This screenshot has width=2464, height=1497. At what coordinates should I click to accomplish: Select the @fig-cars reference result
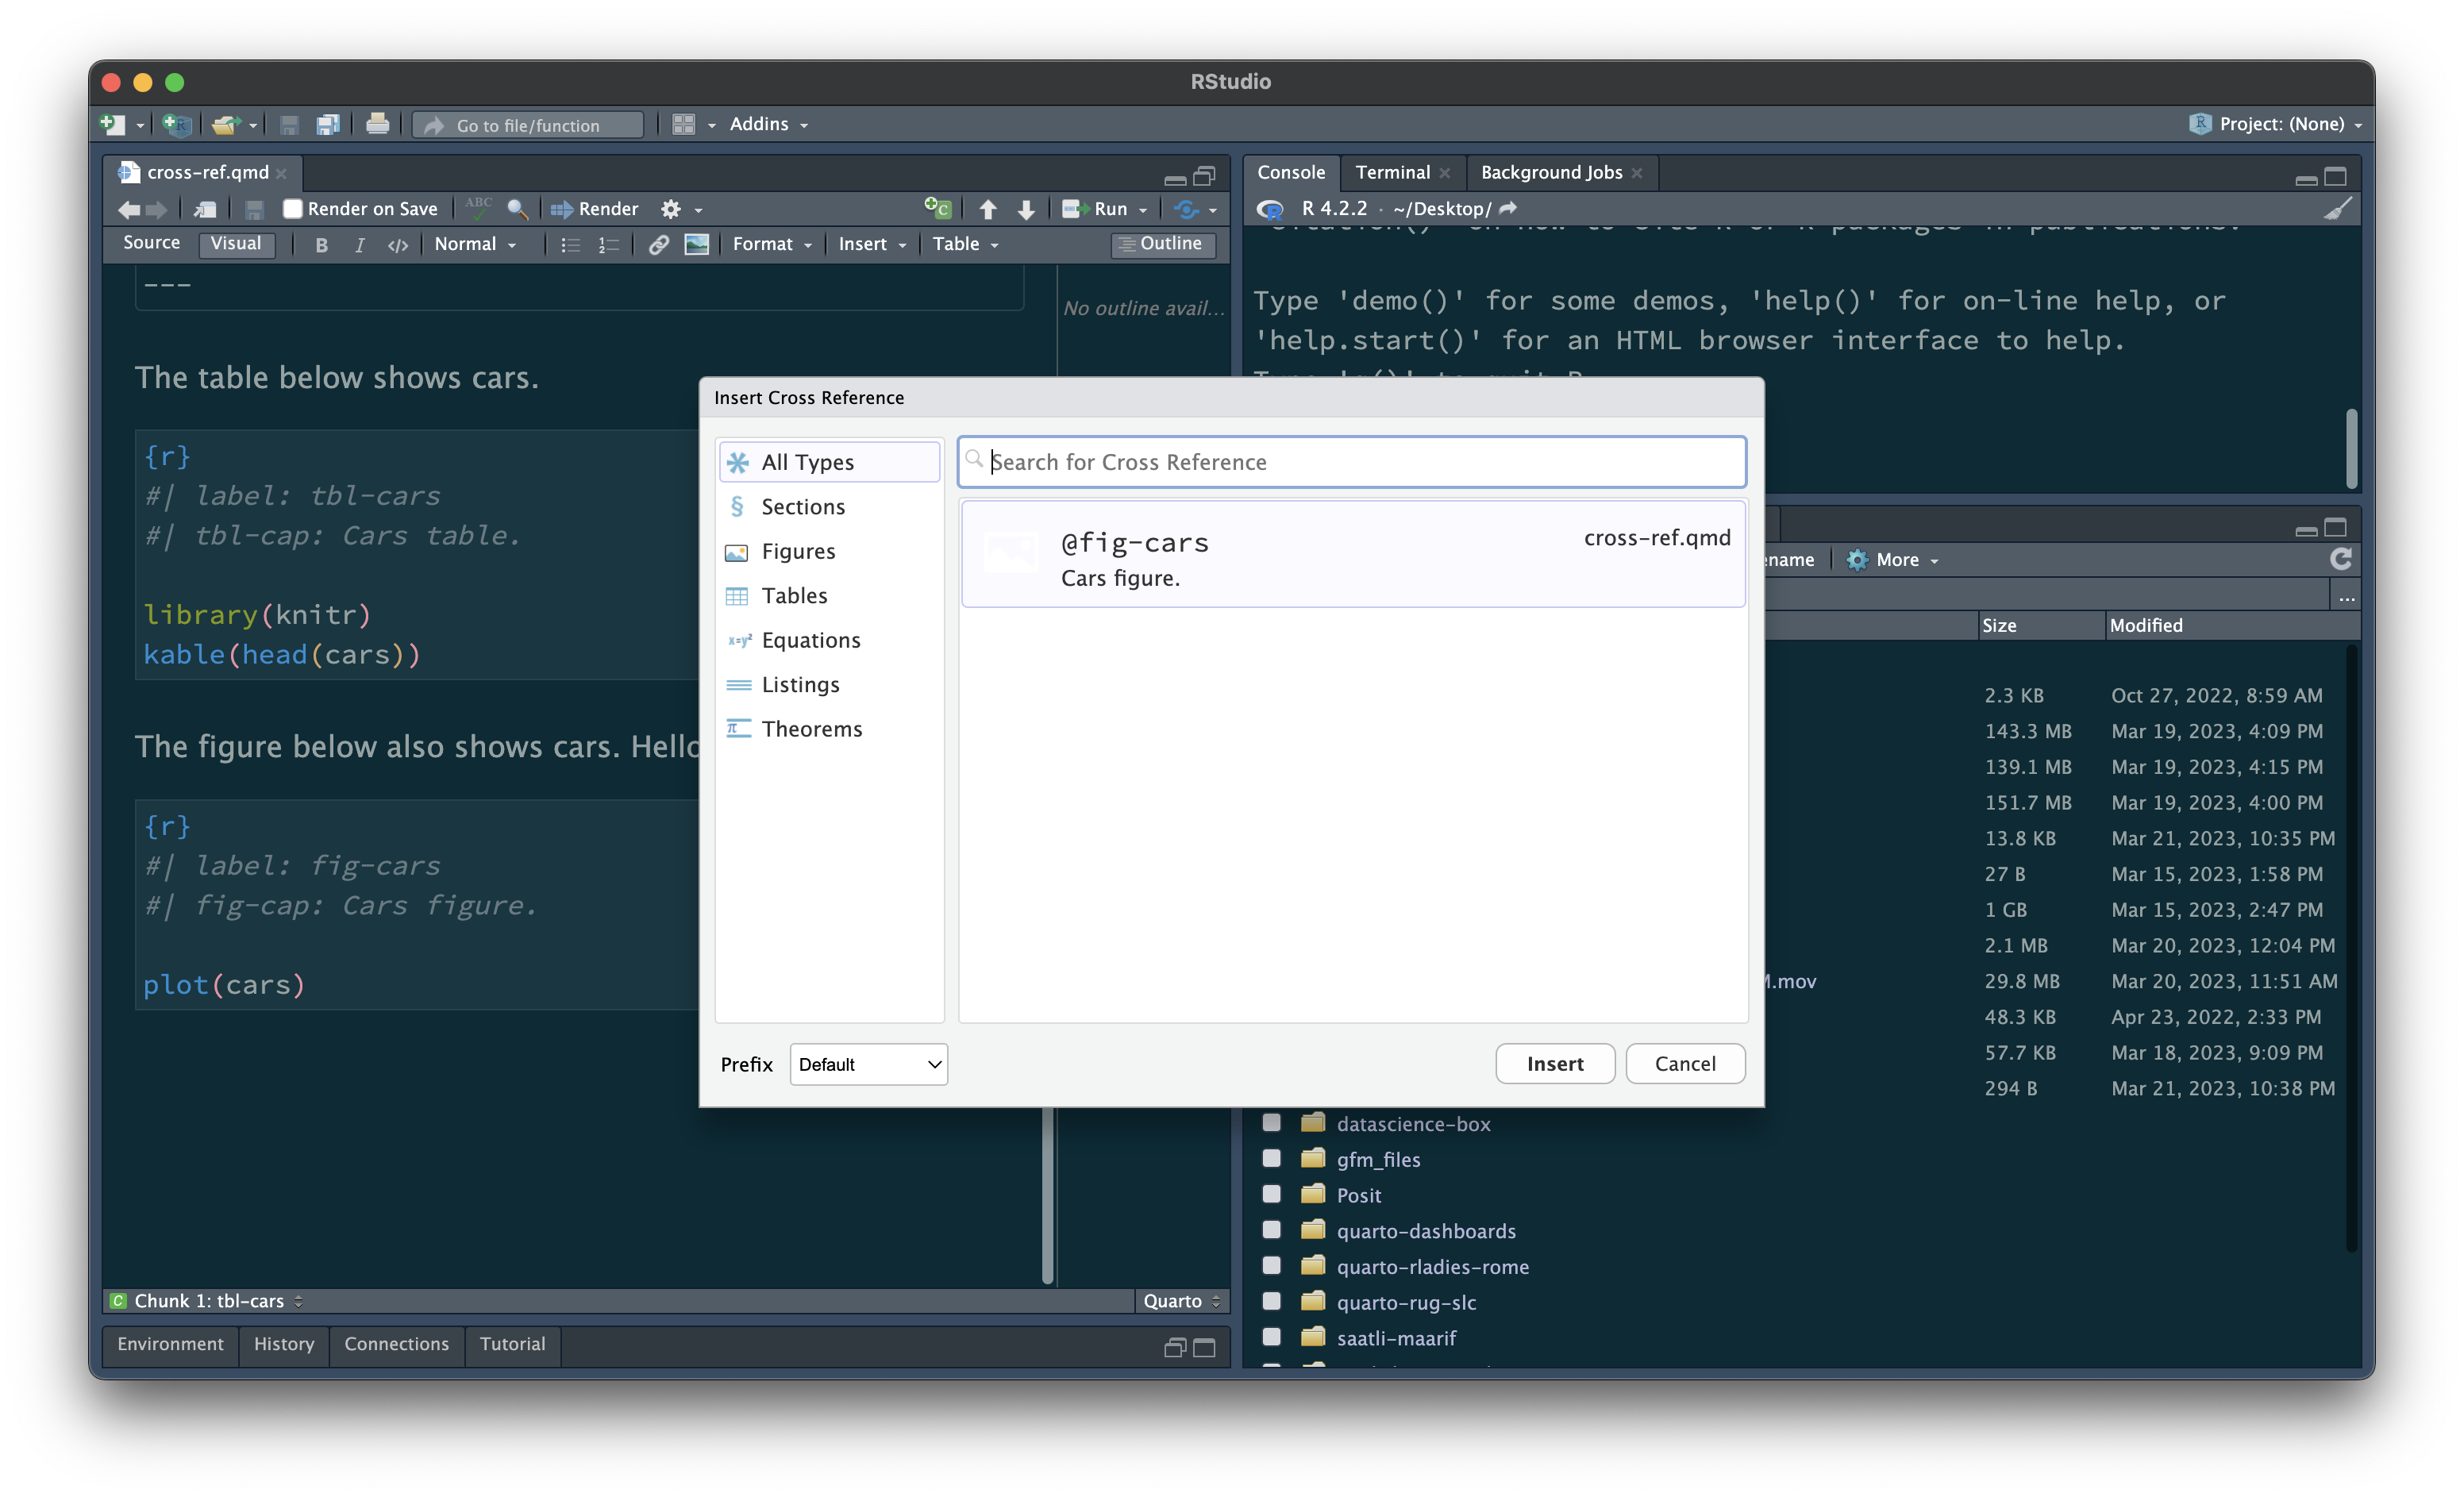coord(1353,555)
